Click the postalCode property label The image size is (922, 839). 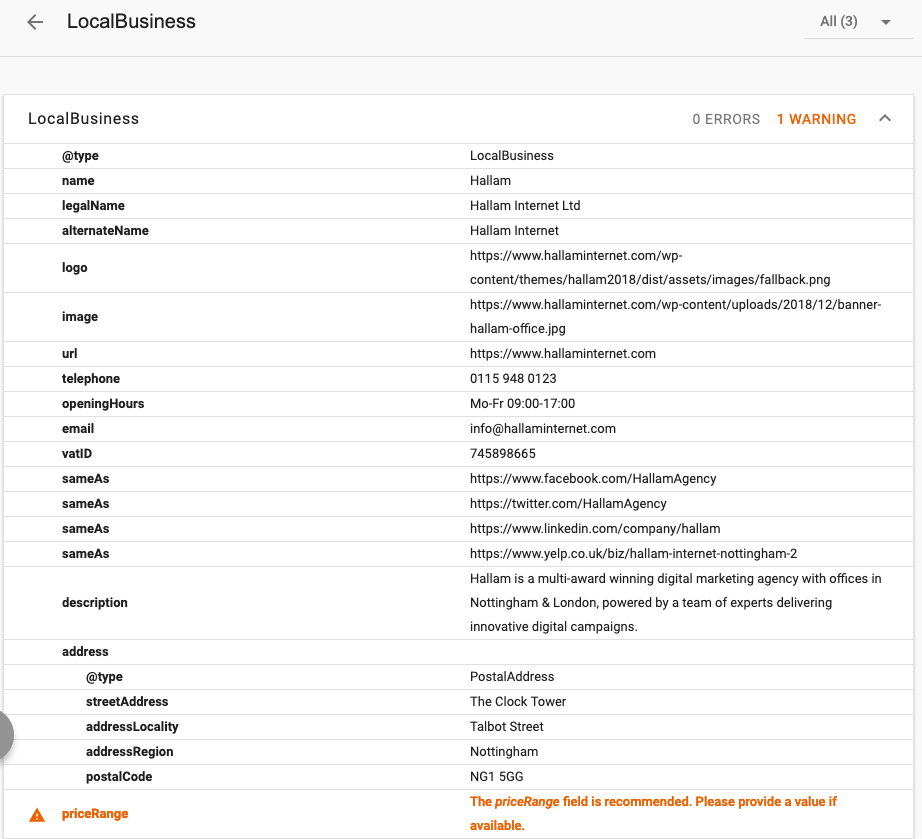119,777
